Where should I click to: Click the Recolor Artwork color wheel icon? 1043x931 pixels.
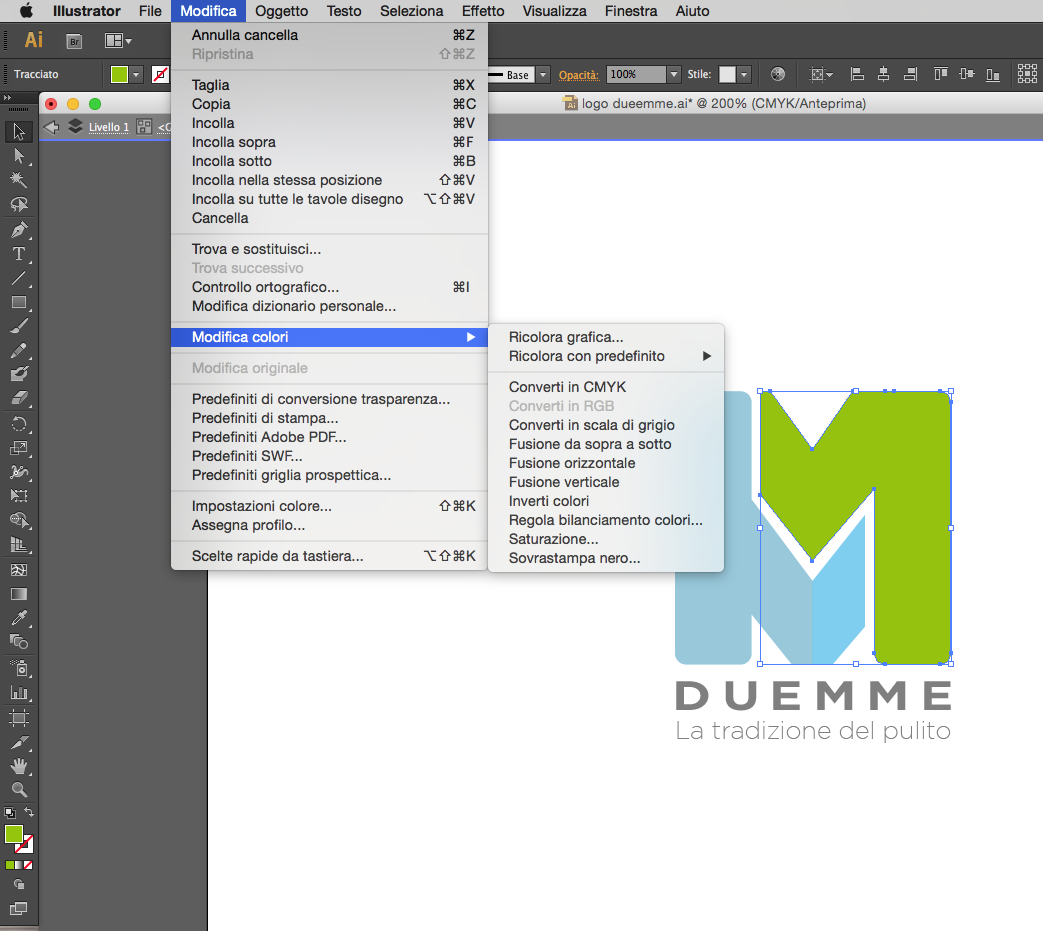(x=778, y=74)
